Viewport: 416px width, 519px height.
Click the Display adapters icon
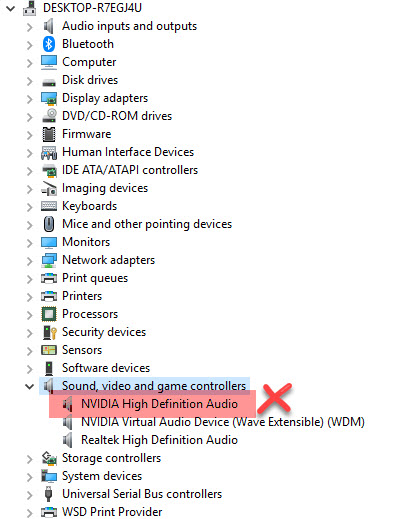pyautogui.click(x=49, y=98)
